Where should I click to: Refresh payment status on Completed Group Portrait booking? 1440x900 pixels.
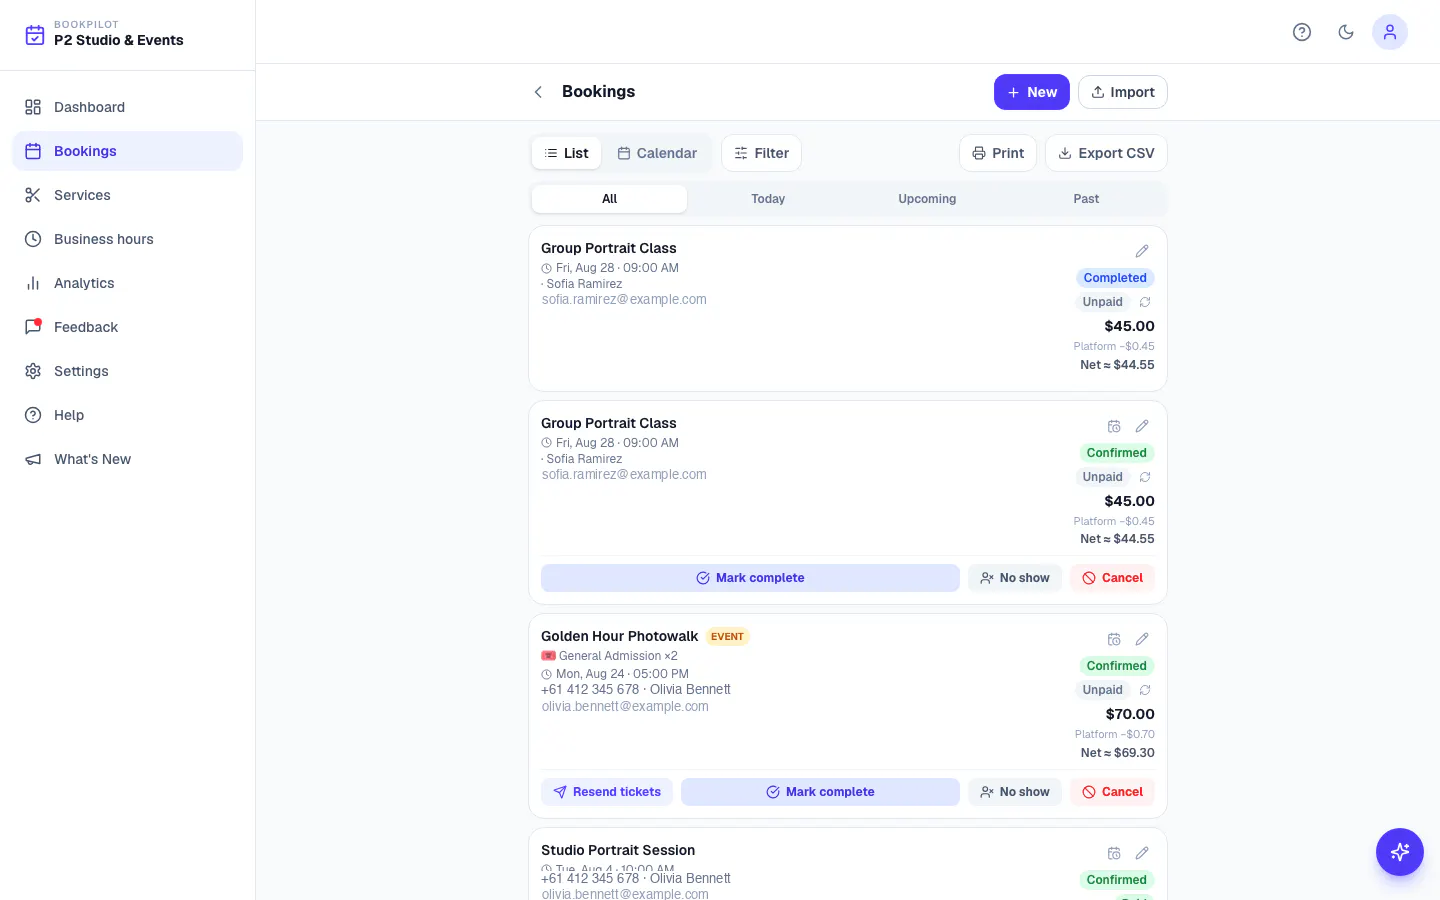coord(1145,302)
